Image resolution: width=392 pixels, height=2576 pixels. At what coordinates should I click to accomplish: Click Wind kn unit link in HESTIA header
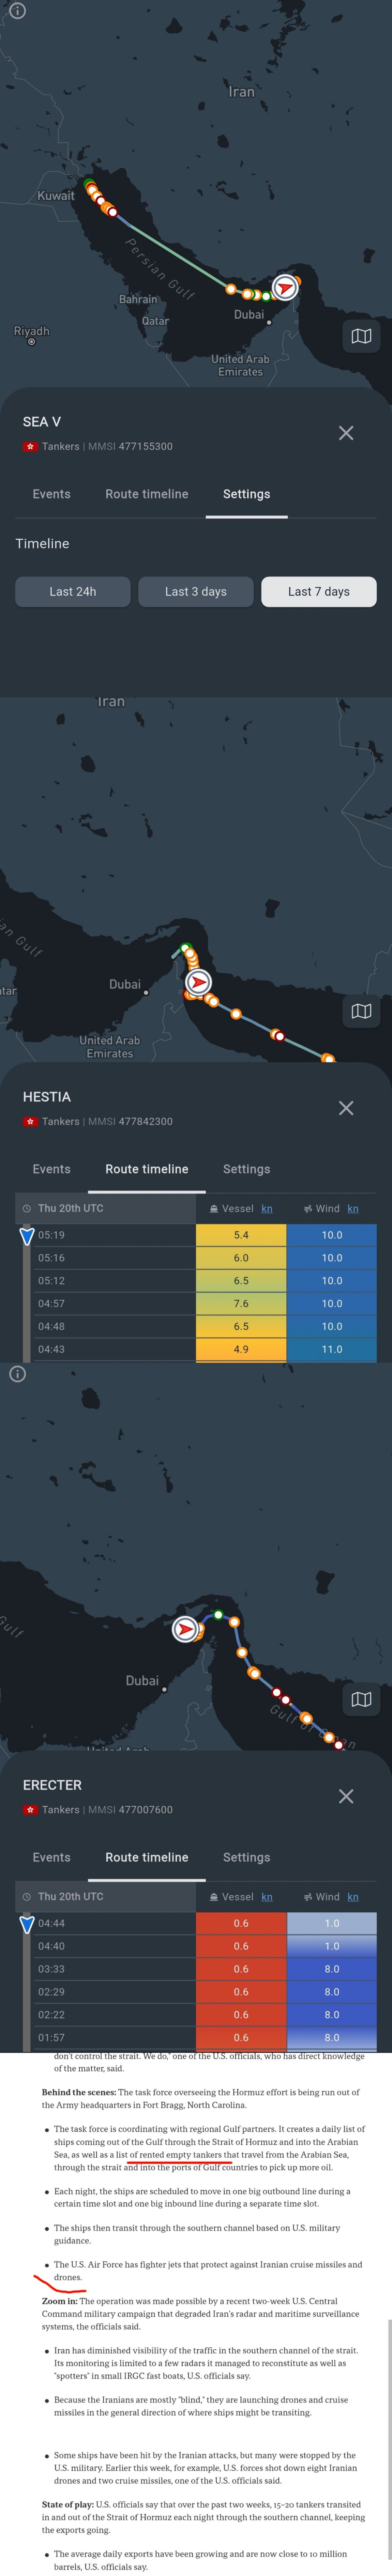click(x=353, y=1209)
